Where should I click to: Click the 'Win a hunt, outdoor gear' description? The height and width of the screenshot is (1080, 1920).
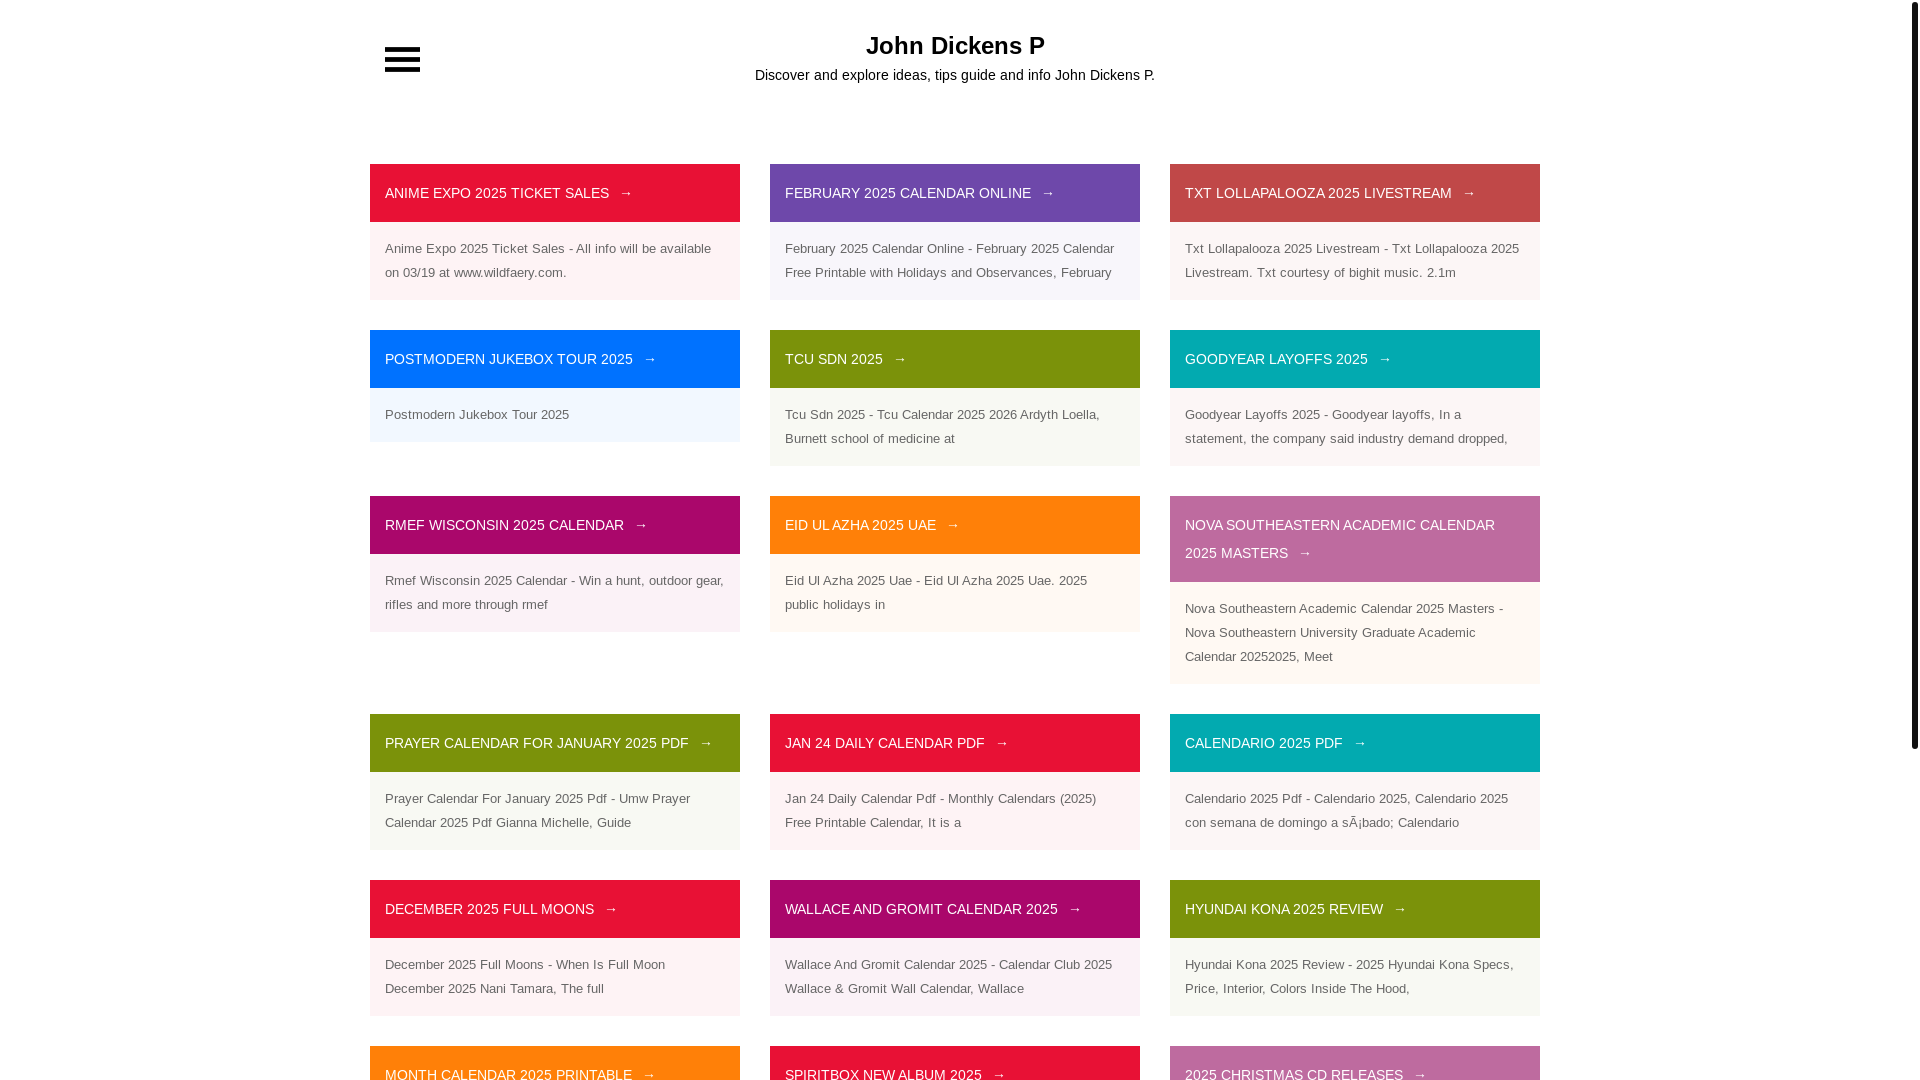click(554, 593)
